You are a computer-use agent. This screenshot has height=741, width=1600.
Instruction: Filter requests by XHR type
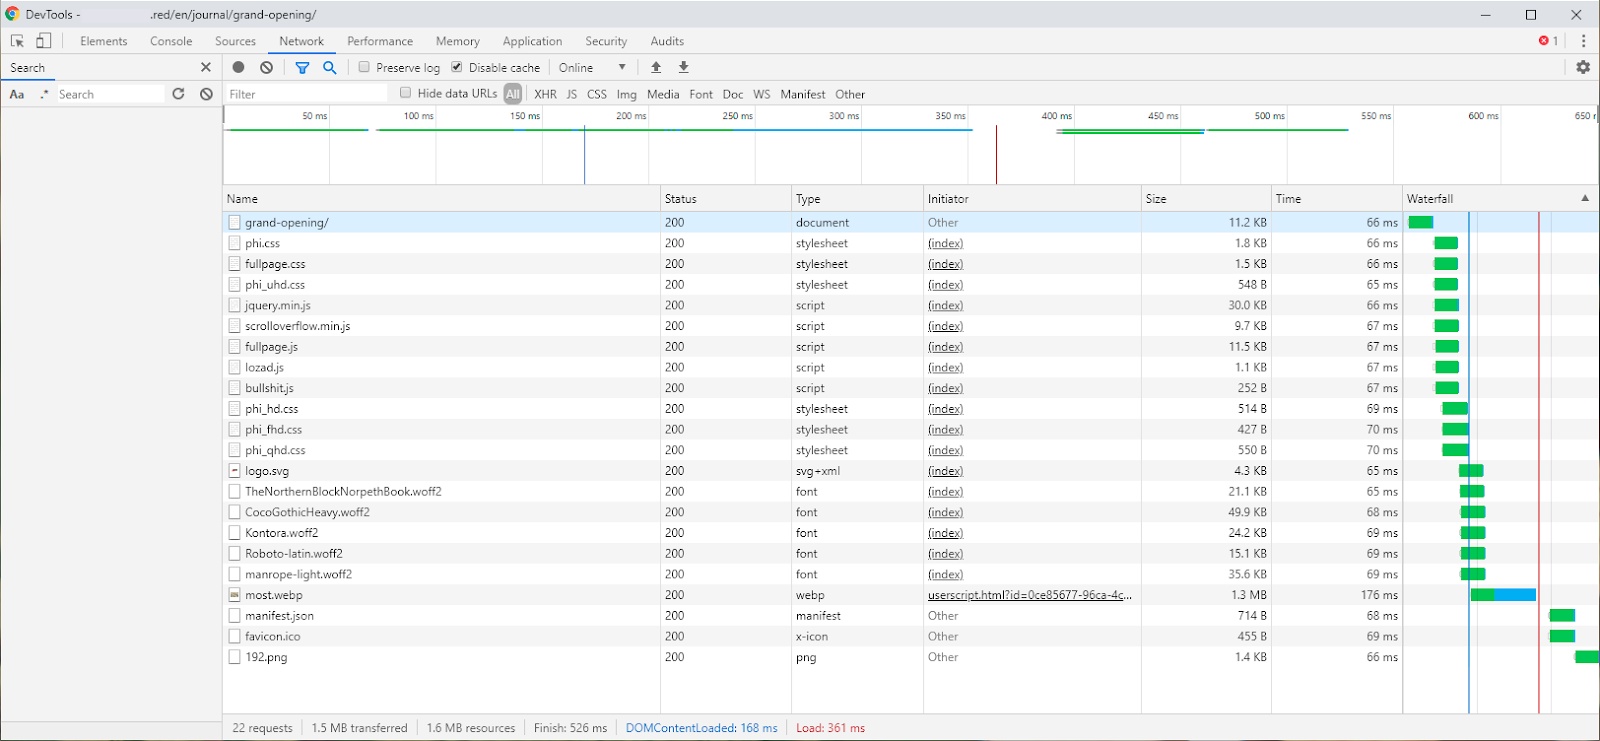(x=545, y=94)
